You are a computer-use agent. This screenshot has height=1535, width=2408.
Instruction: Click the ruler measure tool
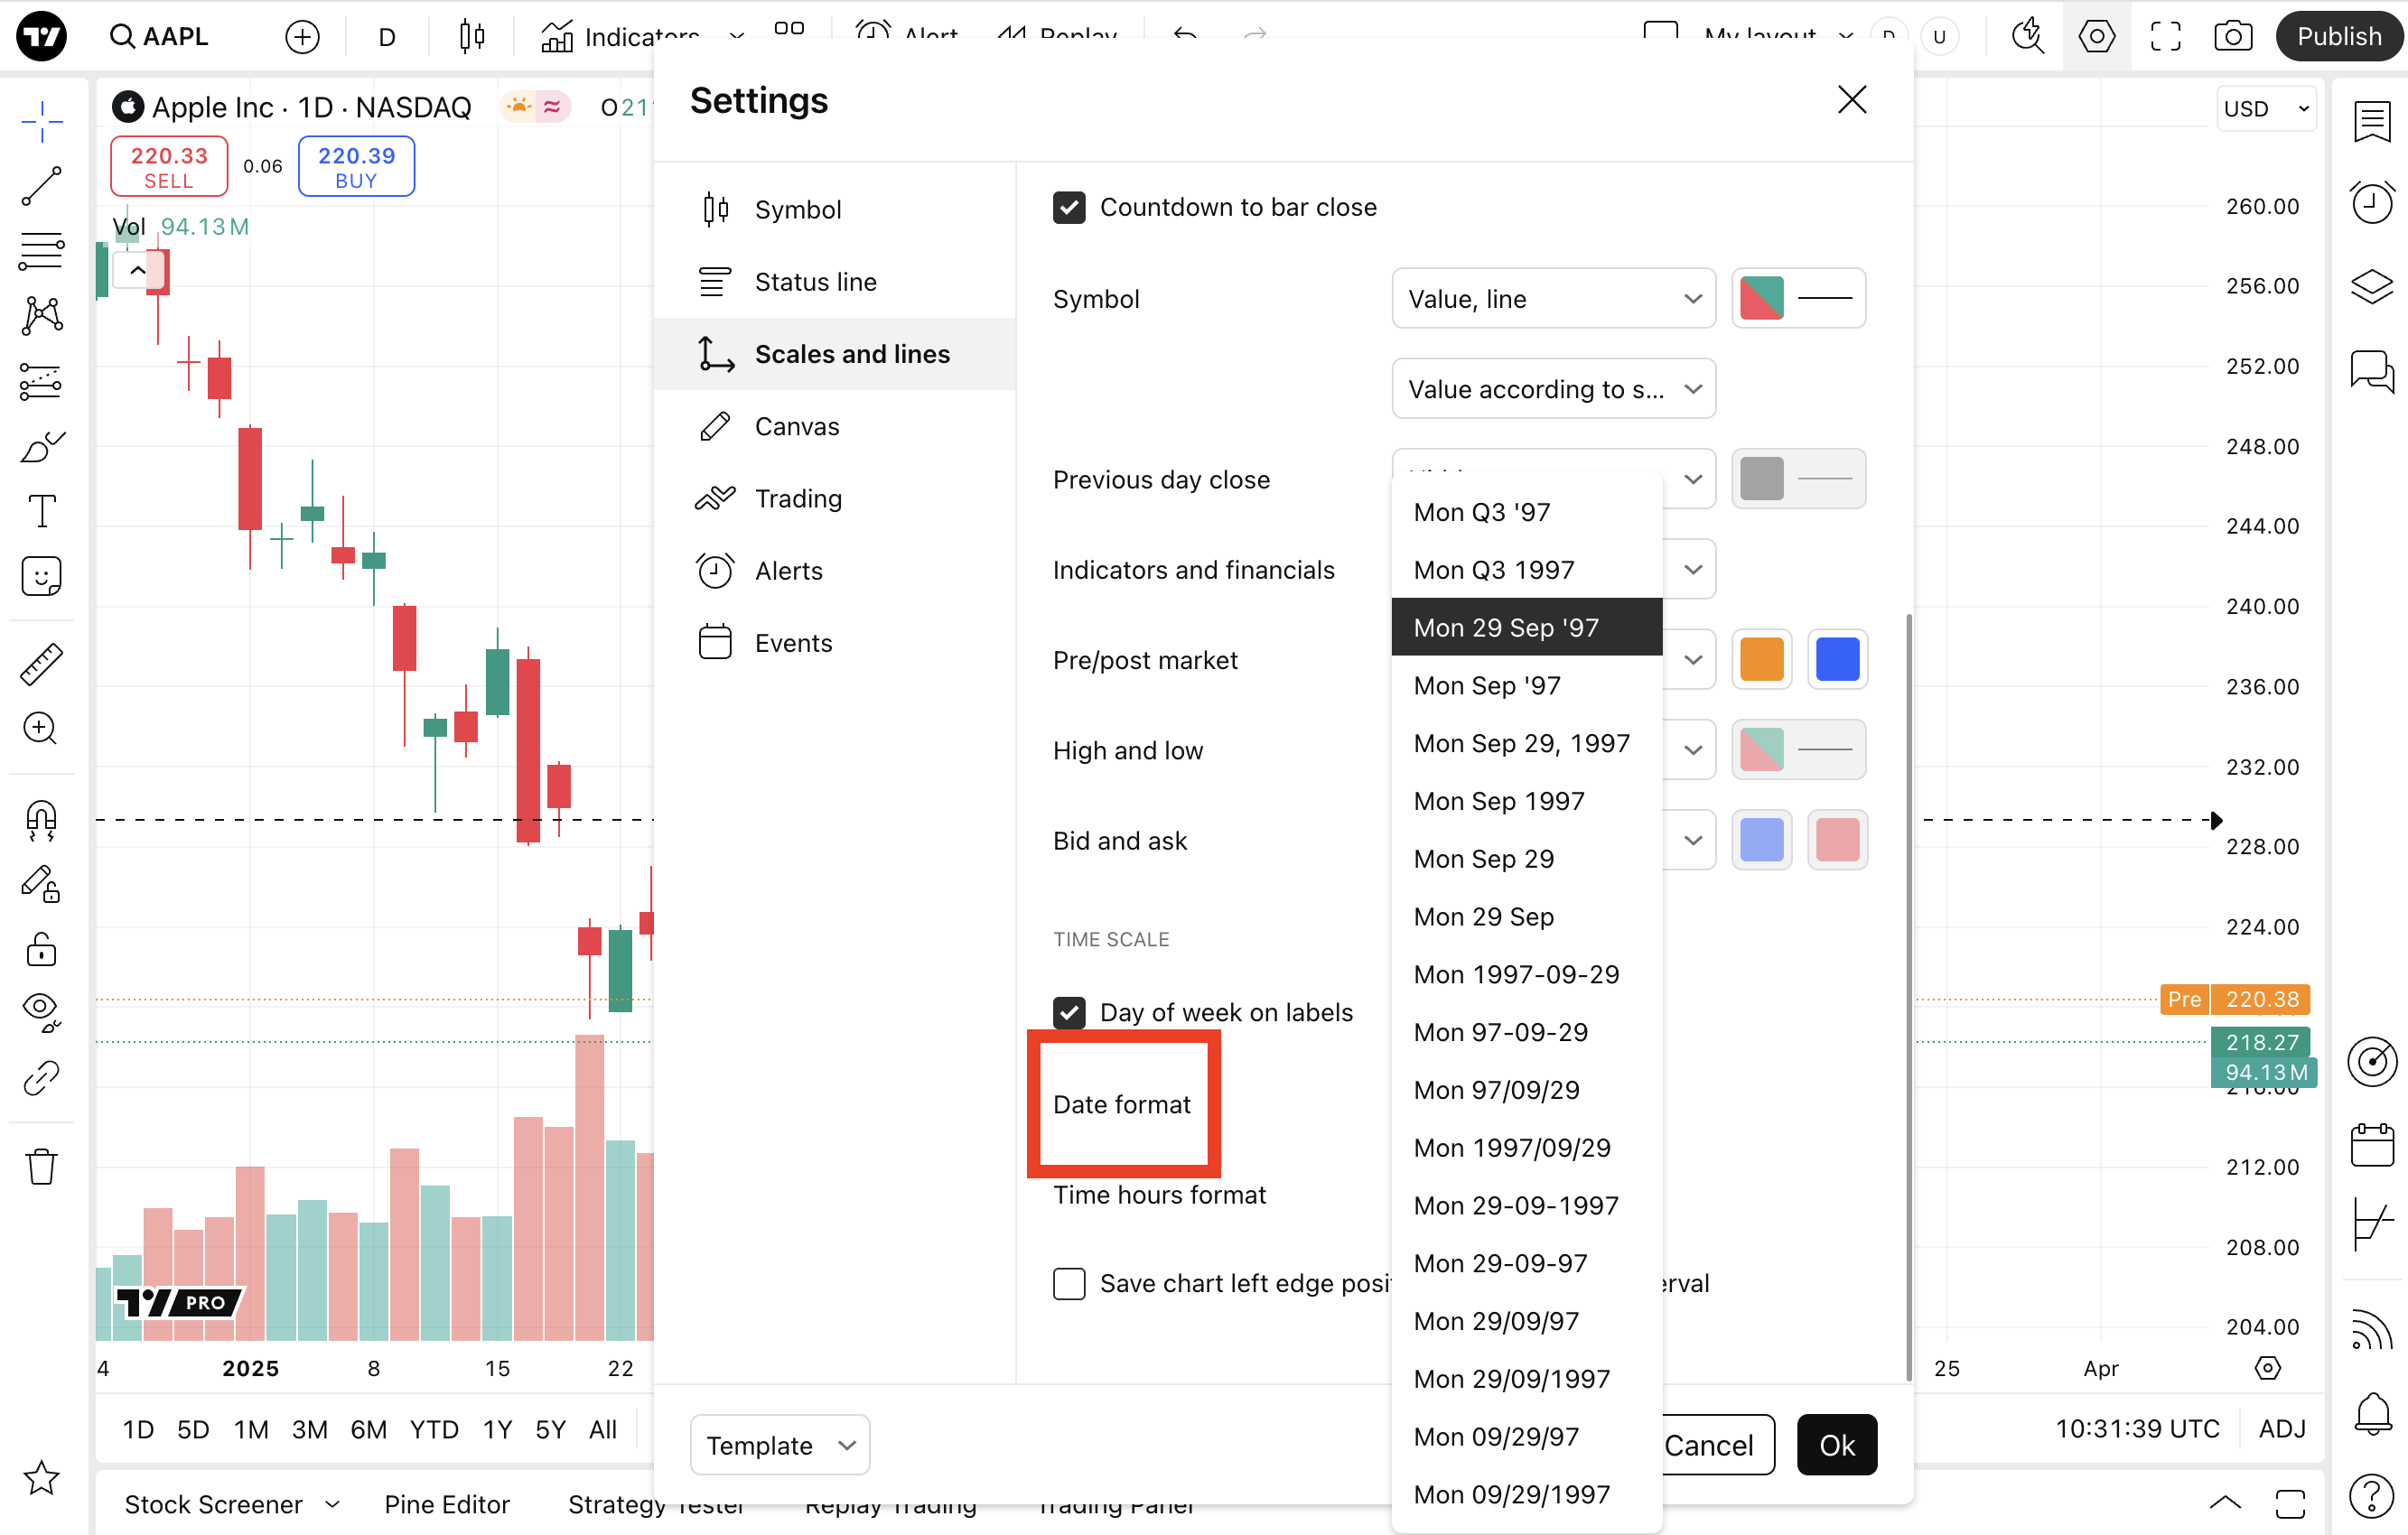(41, 665)
